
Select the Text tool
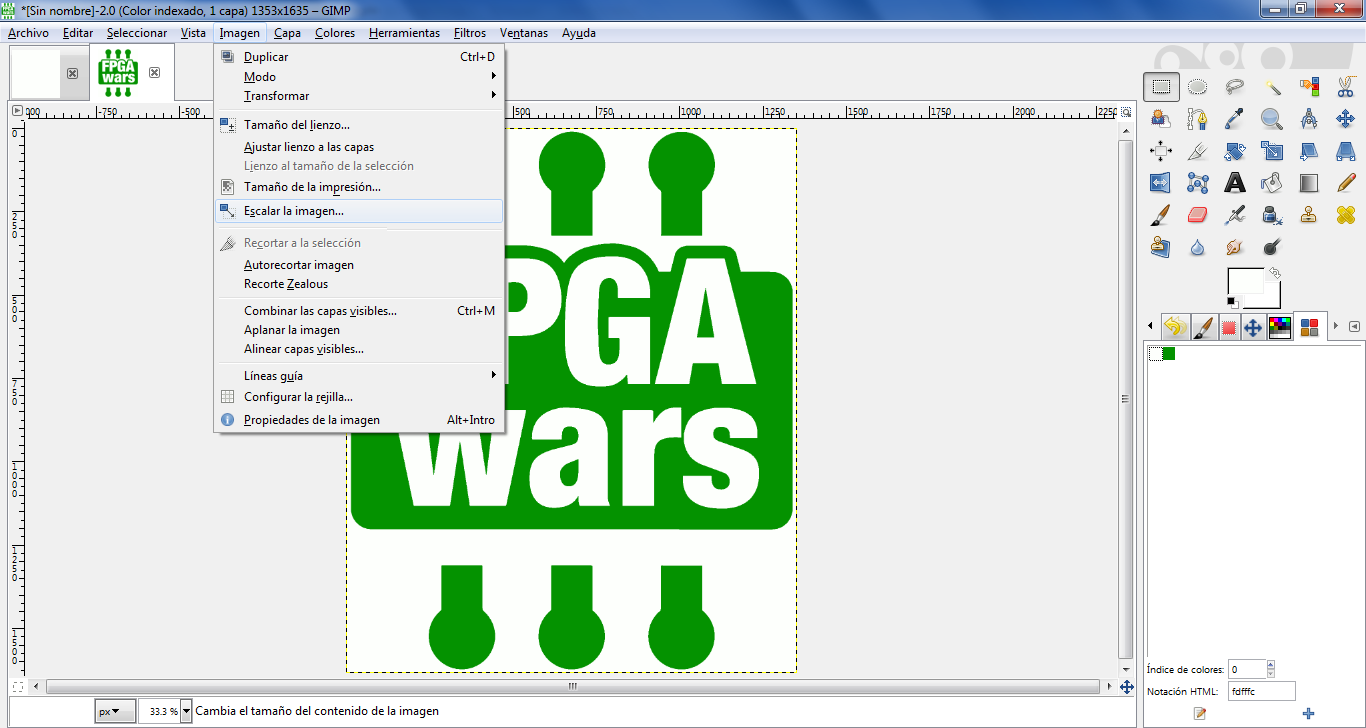point(1235,183)
